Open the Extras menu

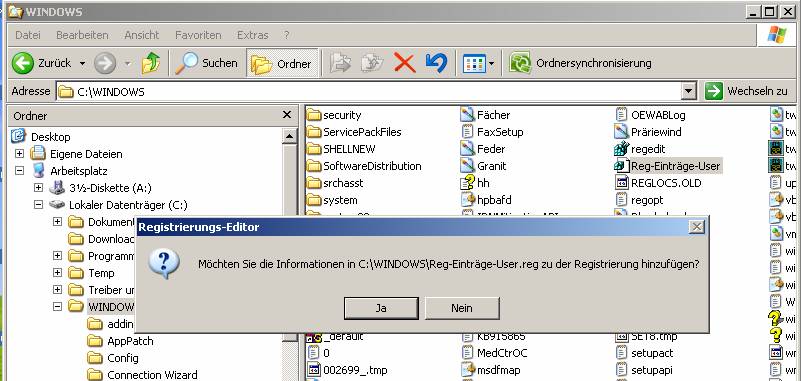(x=252, y=35)
